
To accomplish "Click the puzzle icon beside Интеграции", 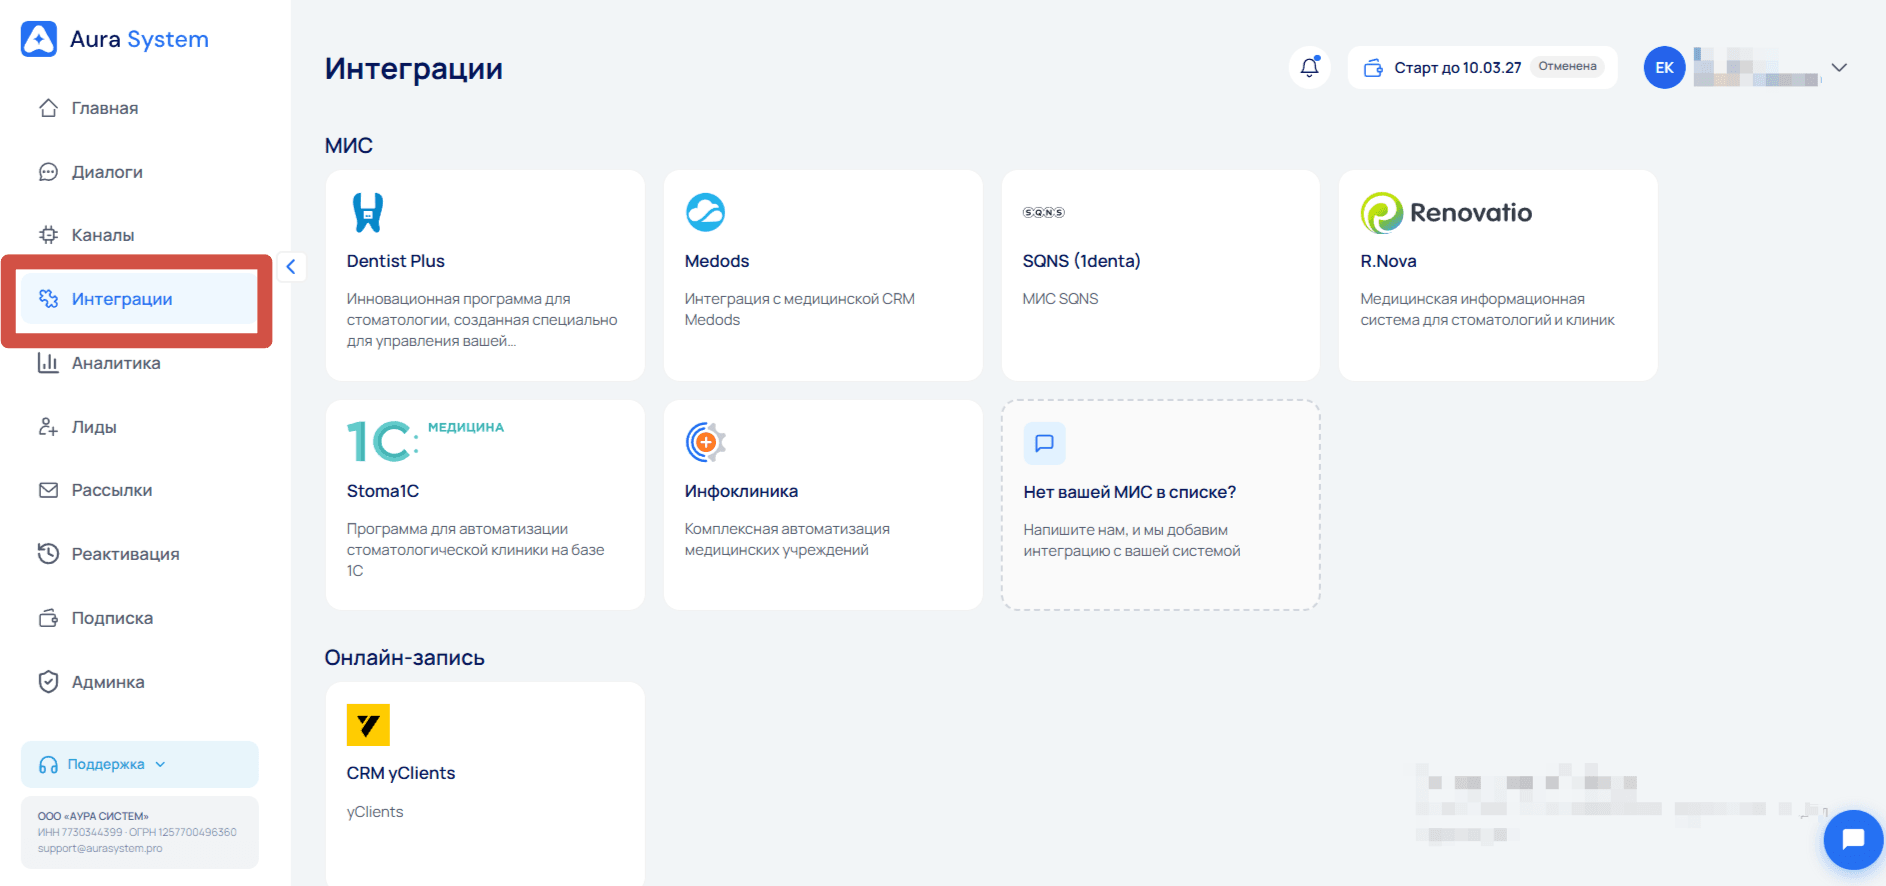I will click(x=48, y=299).
